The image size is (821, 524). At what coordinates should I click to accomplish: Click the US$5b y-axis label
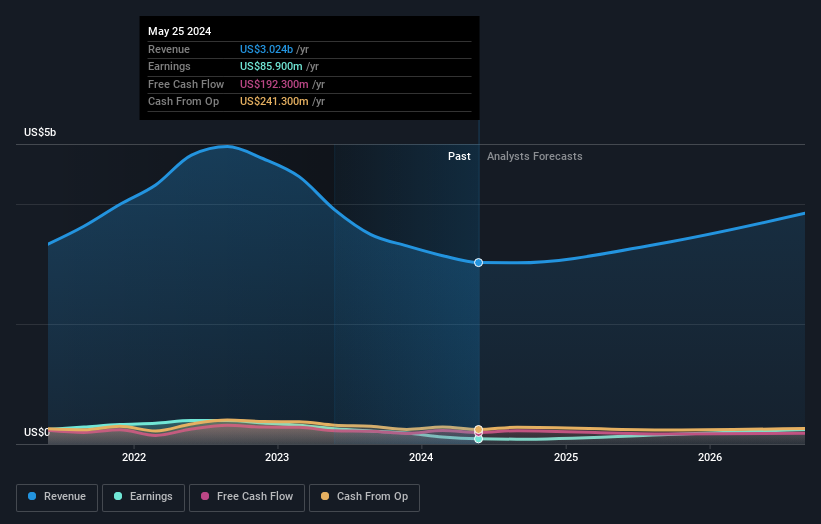point(40,132)
